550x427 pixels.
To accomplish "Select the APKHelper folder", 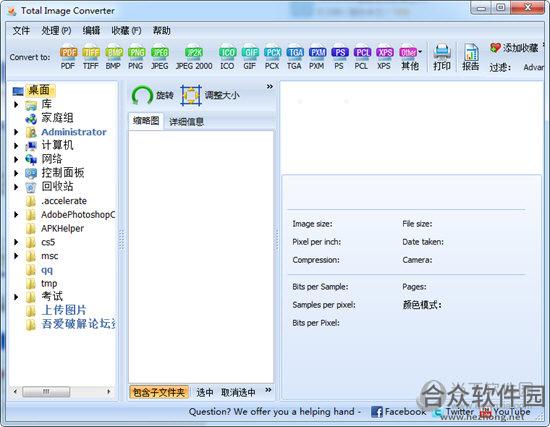I will (x=62, y=228).
